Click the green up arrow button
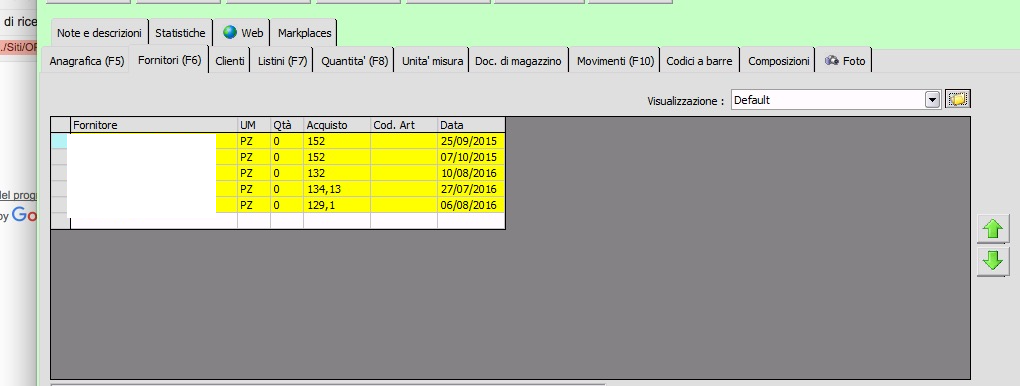Screen dimensions: 1020x386 click(x=993, y=229)
